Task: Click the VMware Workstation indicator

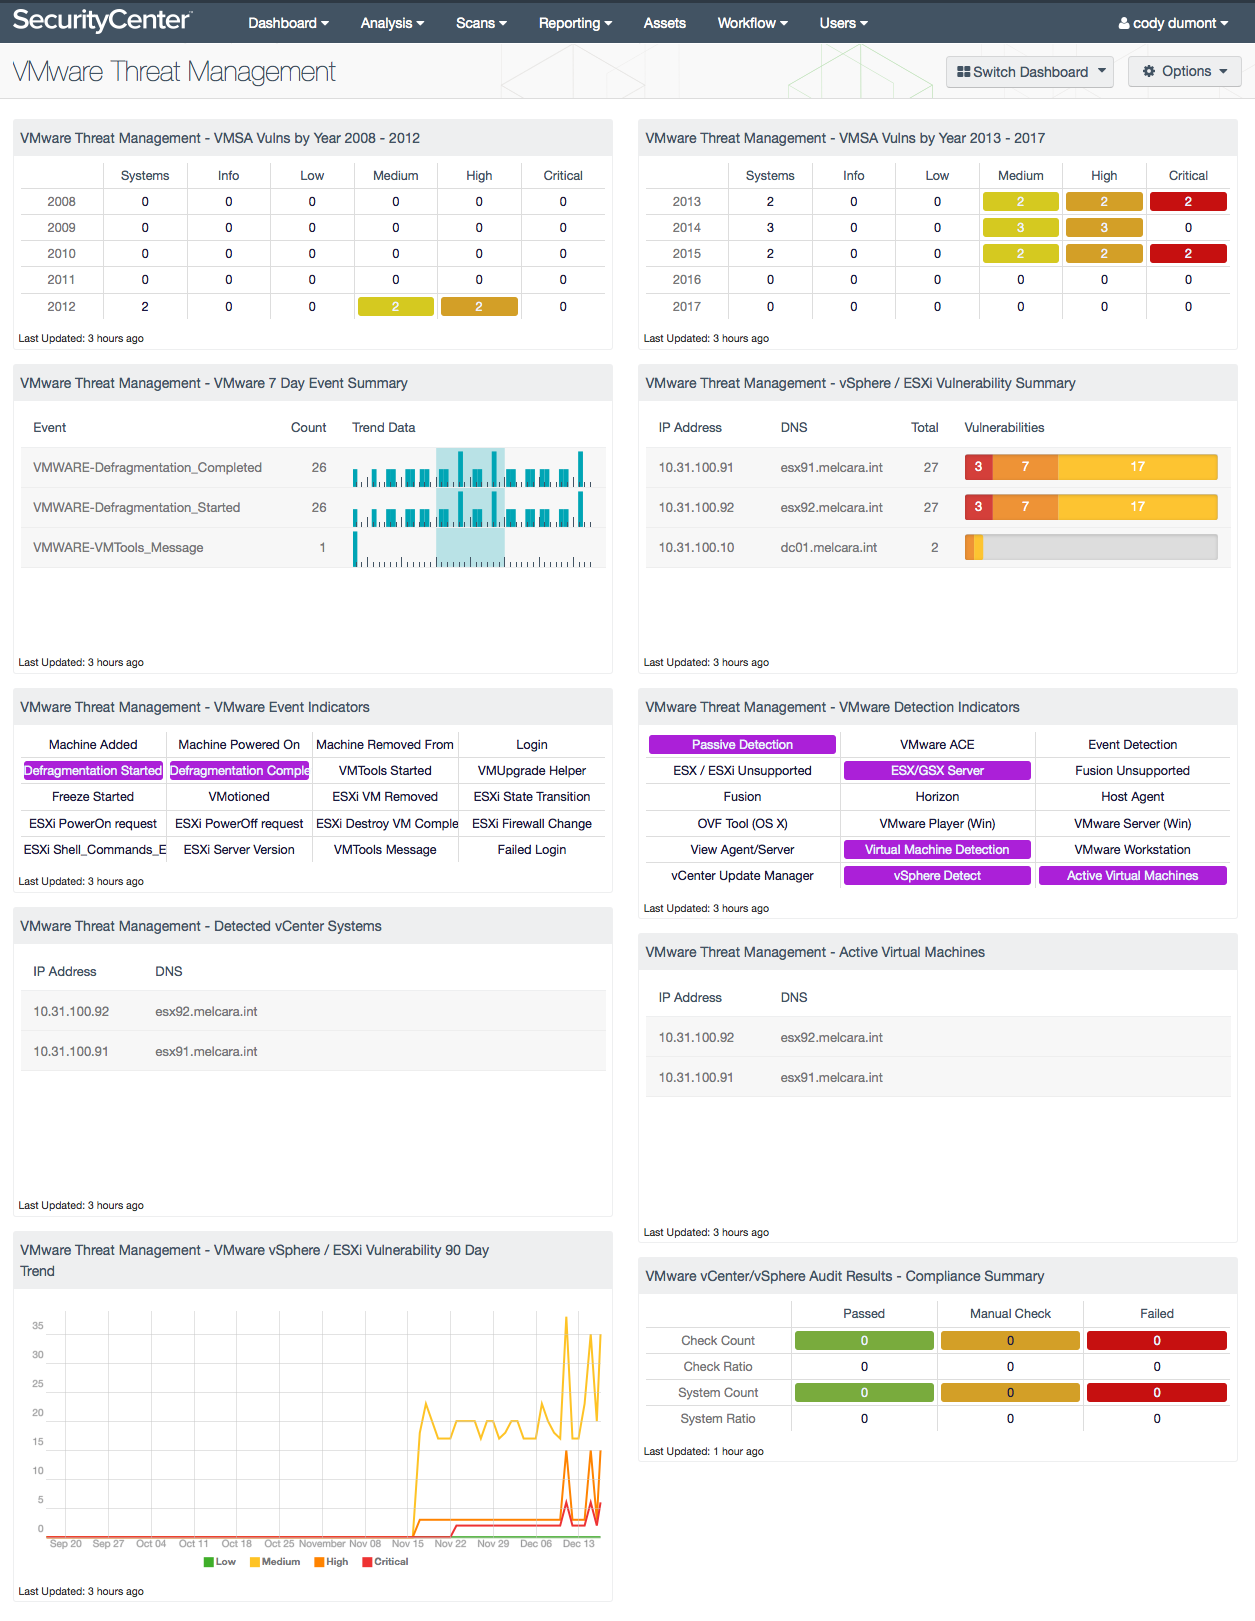Action: (1132, 850)
